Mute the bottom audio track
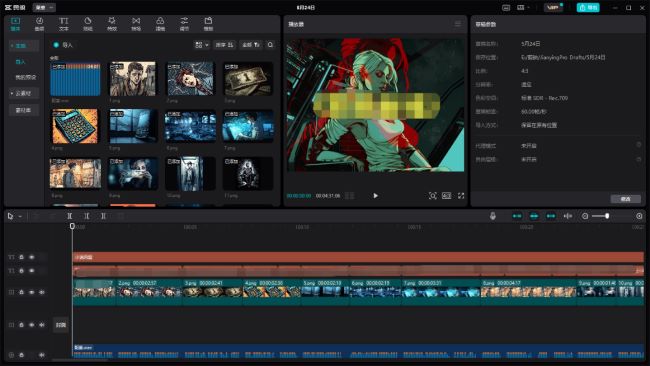Image resolution: width=650 pixels, height=366 pixels. pyautogui.click(x=41, y=355)
